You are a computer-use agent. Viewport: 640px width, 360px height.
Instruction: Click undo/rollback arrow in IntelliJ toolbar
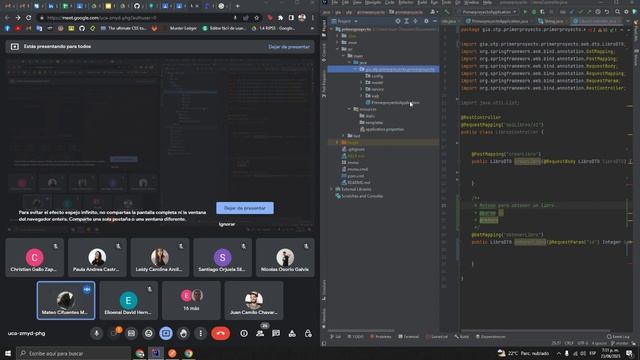tap(607, 12)
